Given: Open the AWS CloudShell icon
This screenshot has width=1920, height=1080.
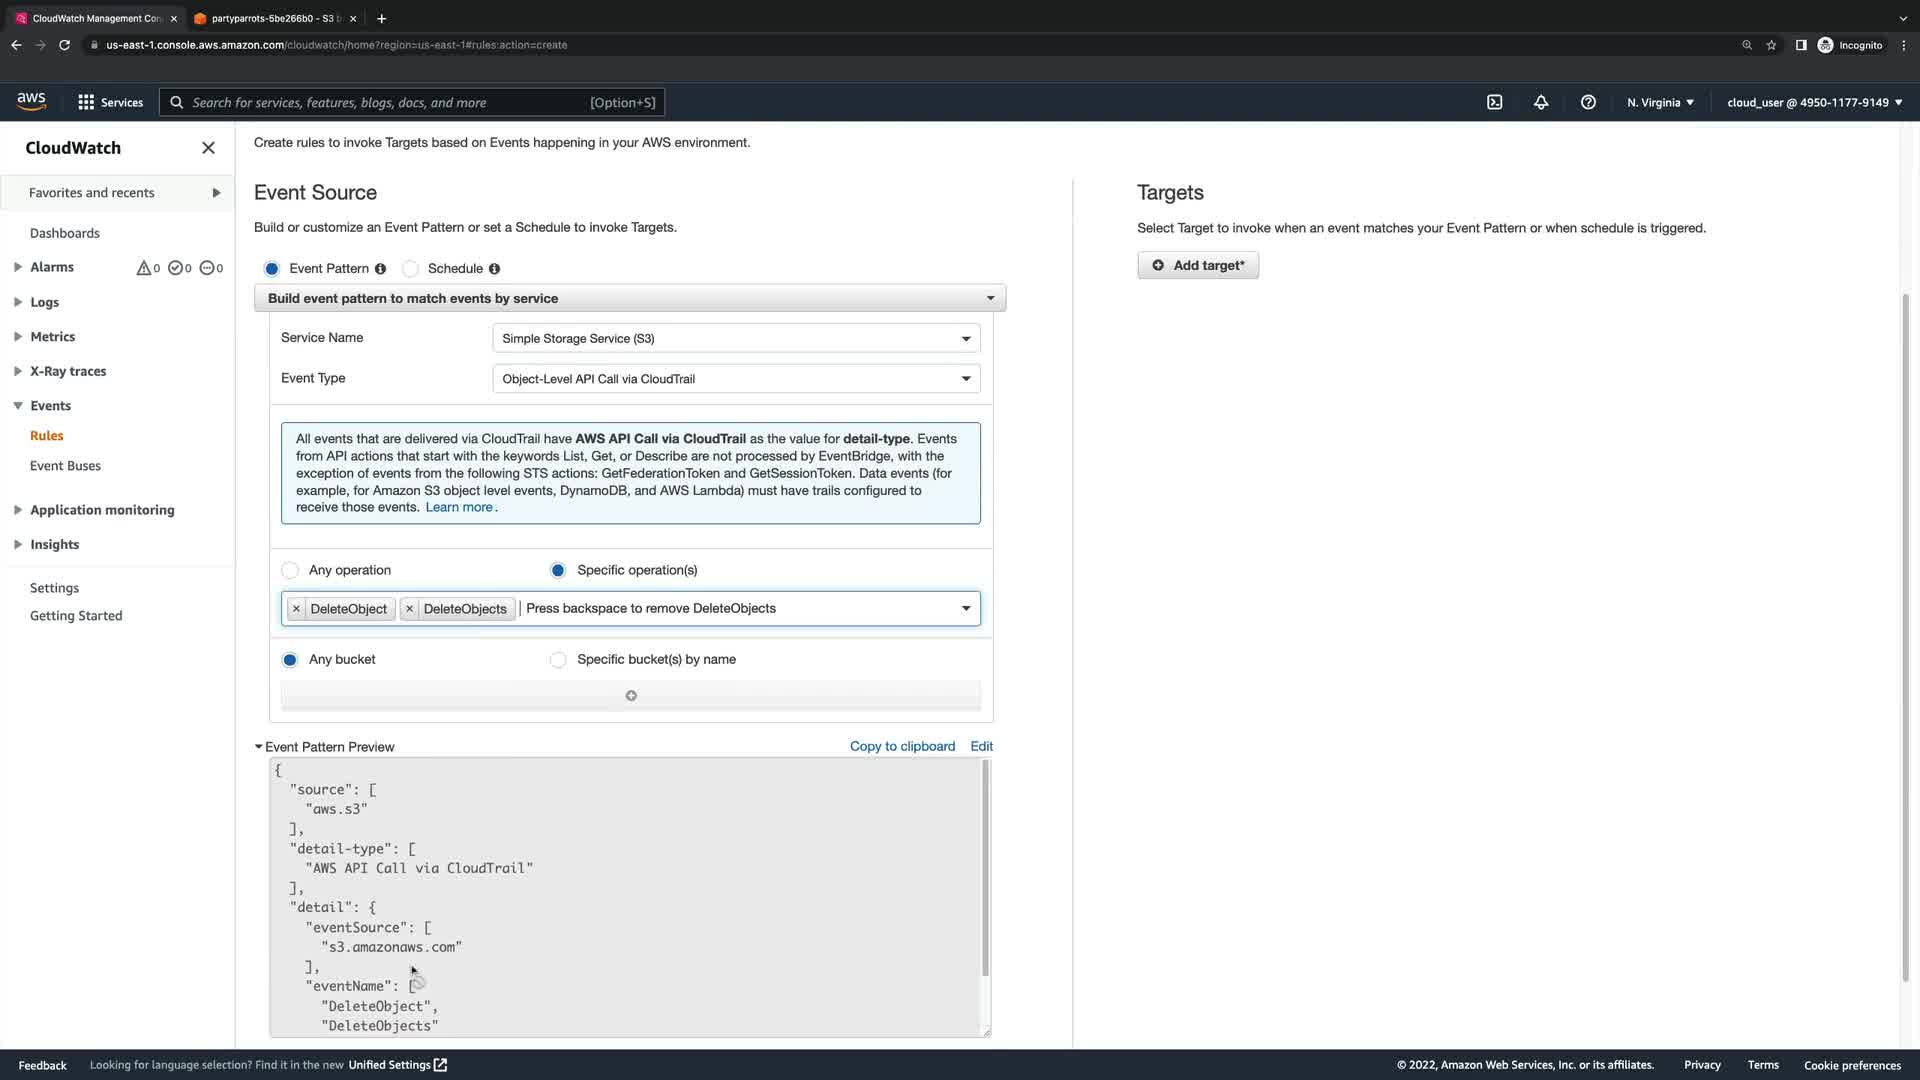Looking at the screenshot, I should 1494,102.
